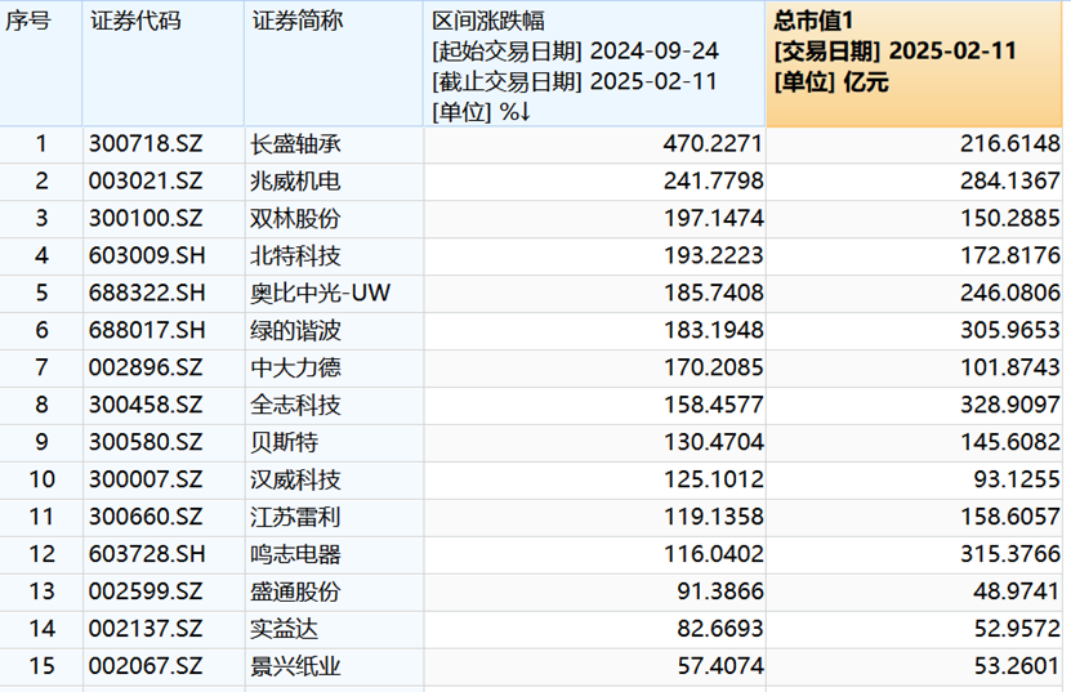The width and height of the screenshot is (1072, 693).
Task: Select the stock name 实益达
Action: [284, 628]
